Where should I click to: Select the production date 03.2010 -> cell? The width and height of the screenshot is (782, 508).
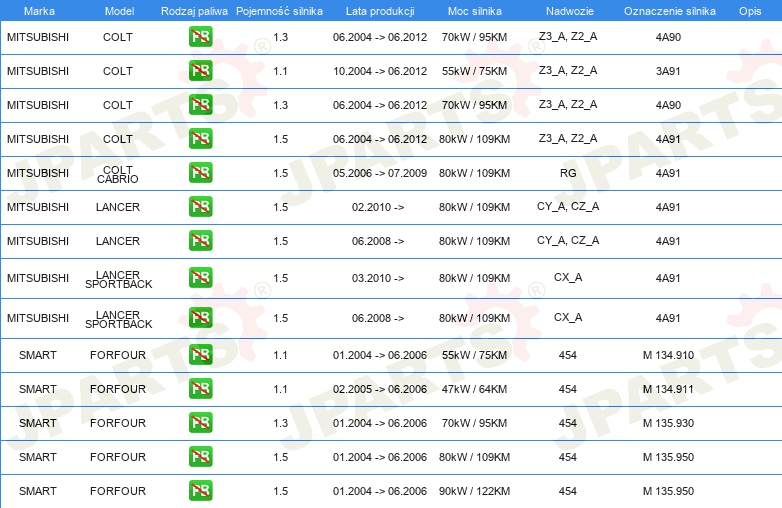click(x=378, y=278)
